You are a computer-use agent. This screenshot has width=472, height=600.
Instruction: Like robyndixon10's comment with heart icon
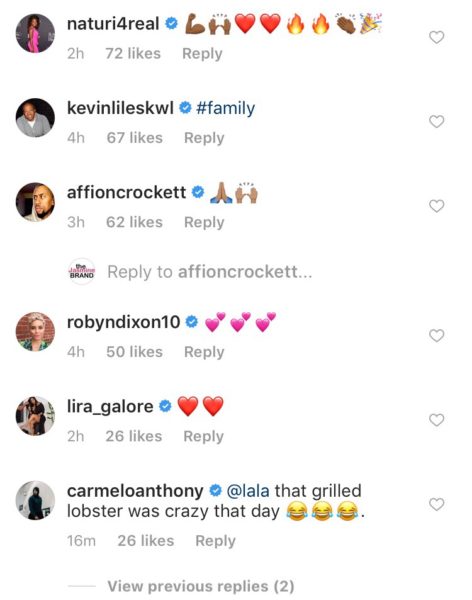[436, 336]
